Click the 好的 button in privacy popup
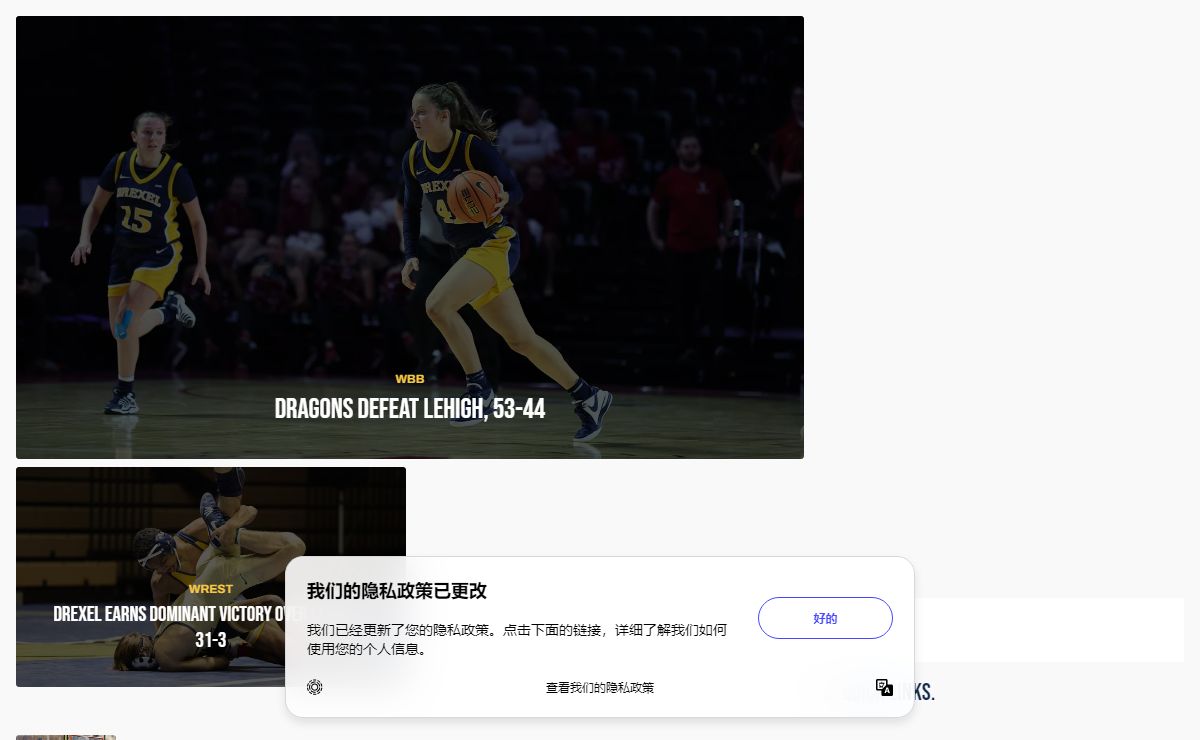This screenshot has height=740, width=1200. [x=825, y=618]
